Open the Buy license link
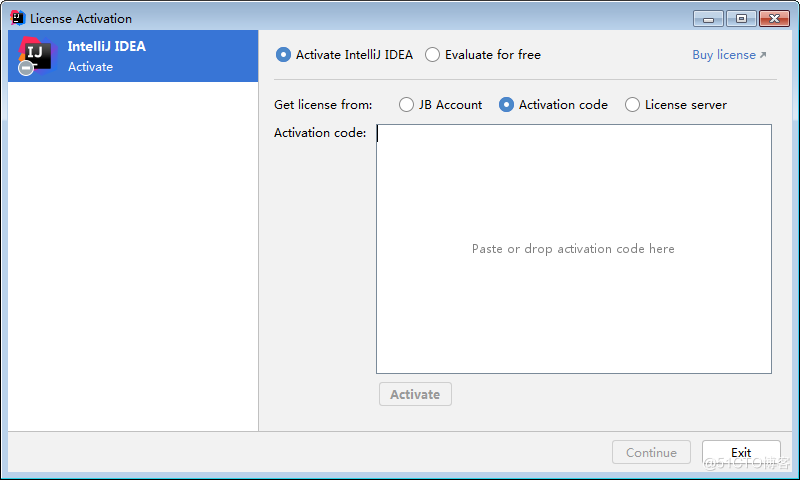Image resolution: width=800 pixels, height=480 pixels. click(x=723, y=55)
